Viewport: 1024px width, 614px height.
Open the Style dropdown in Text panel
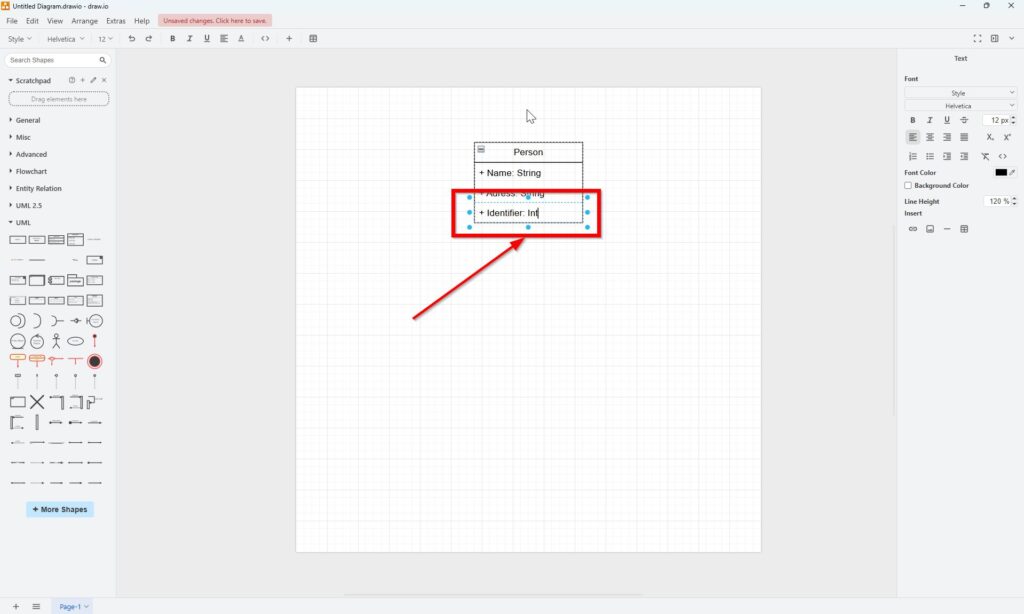(x=960, y=93)
